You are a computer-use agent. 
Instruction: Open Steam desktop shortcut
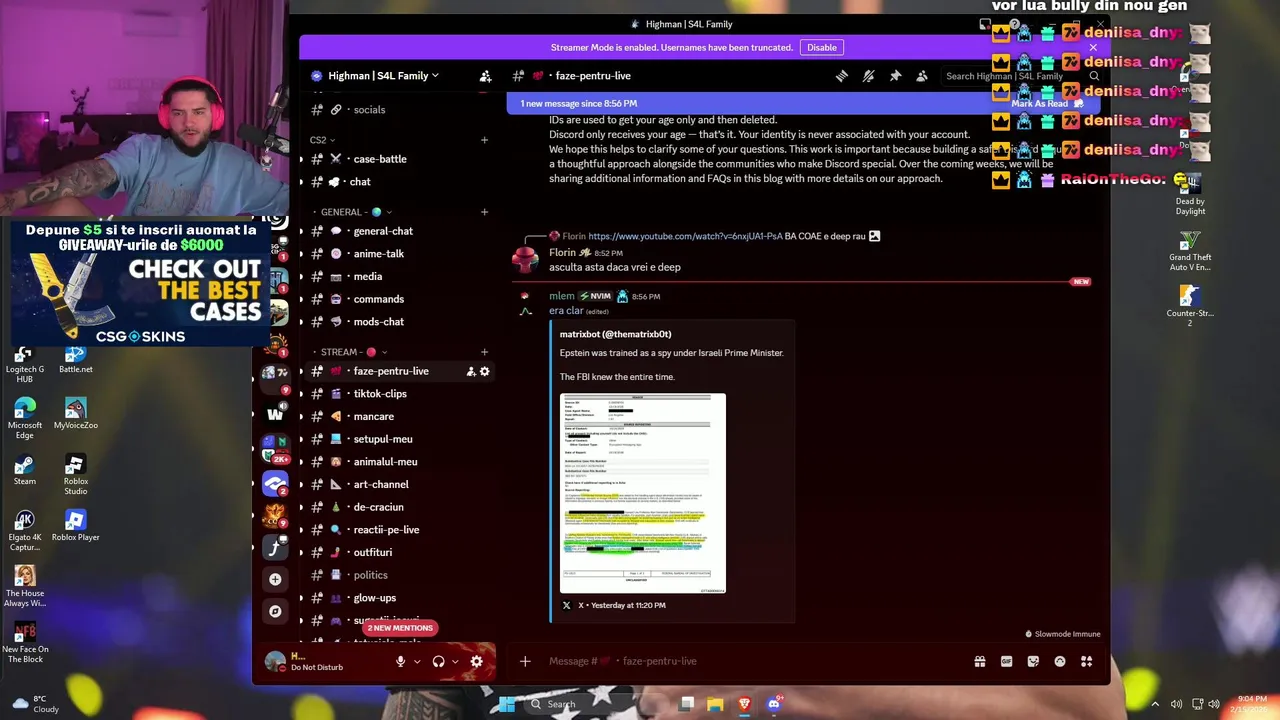pyautogui.click(x=25, y=470)
